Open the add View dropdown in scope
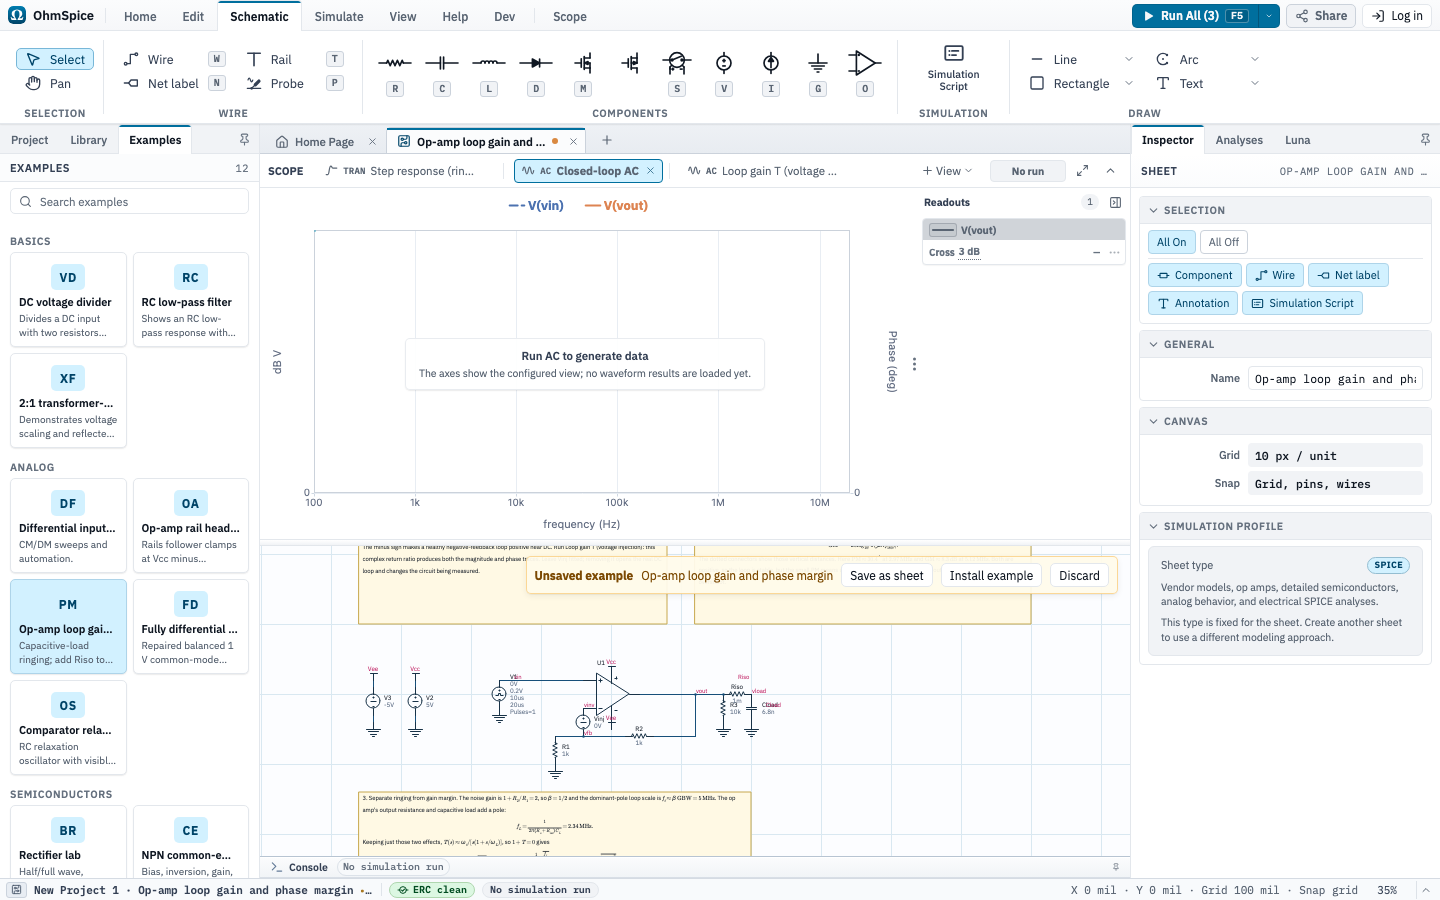Screen dimensions: 1440x900 [947, 171]
